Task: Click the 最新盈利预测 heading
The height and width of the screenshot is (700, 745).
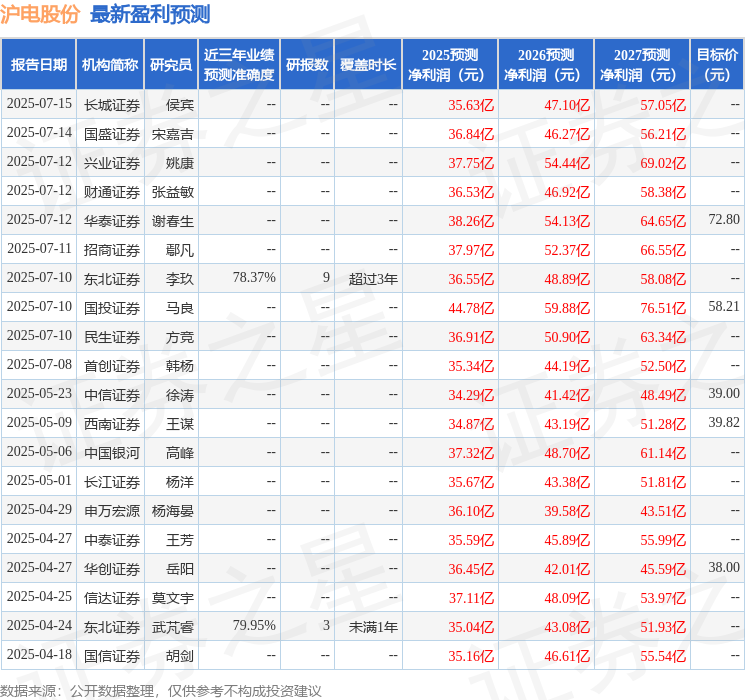Action: [x=150, y=14]
